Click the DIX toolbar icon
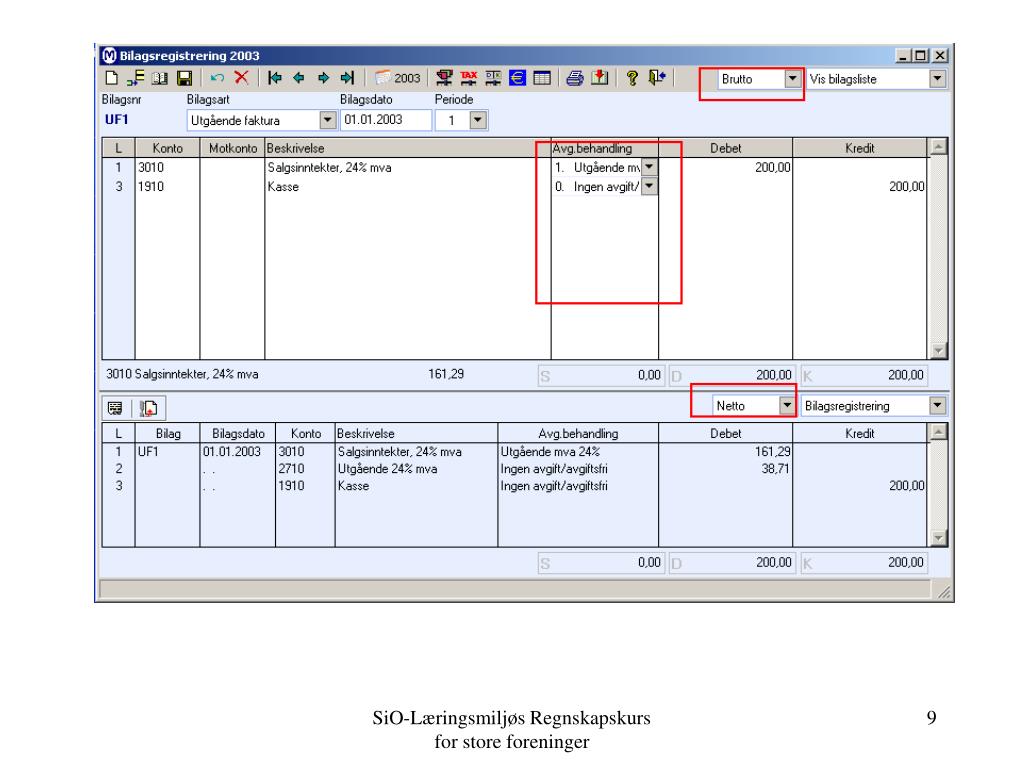The image size is (1024, 768). click(493, 78)
